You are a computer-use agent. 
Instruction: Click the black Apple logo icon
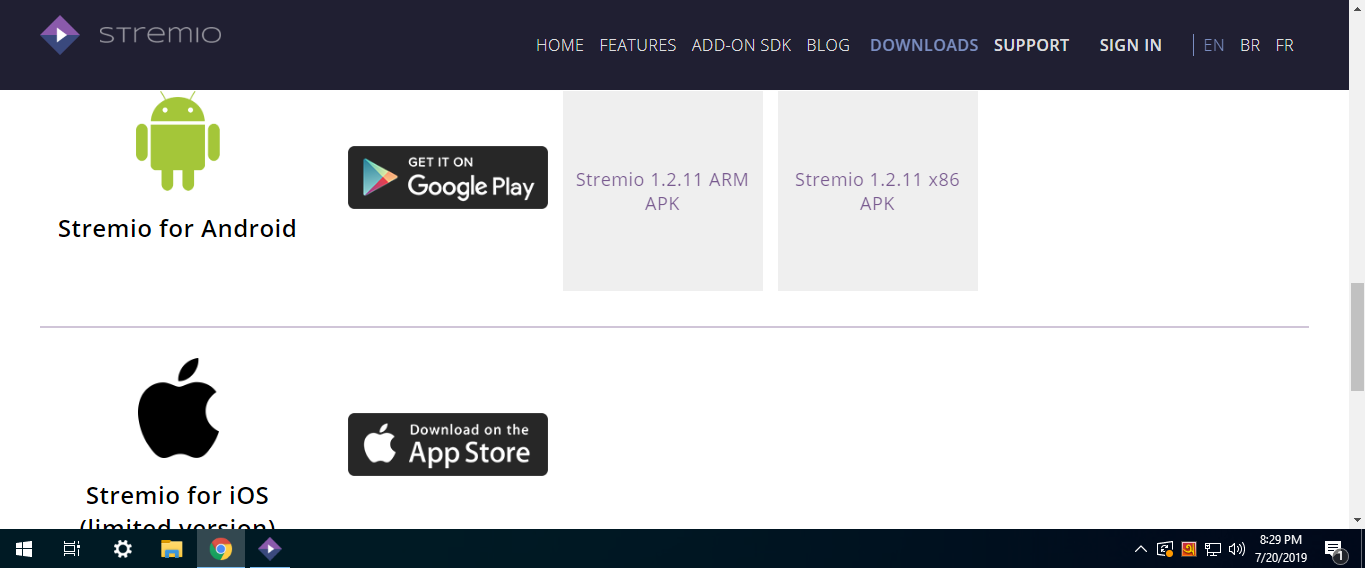pyautogui.click(x=178, y=408)
